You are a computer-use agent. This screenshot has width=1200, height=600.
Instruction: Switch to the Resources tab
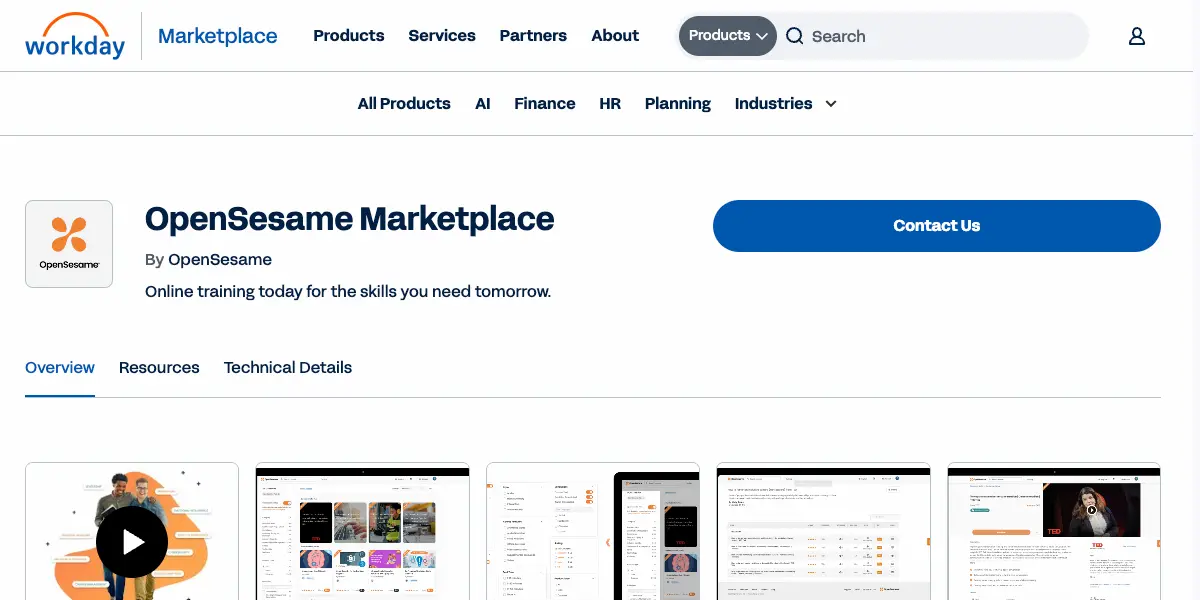[x=159, y=367]
